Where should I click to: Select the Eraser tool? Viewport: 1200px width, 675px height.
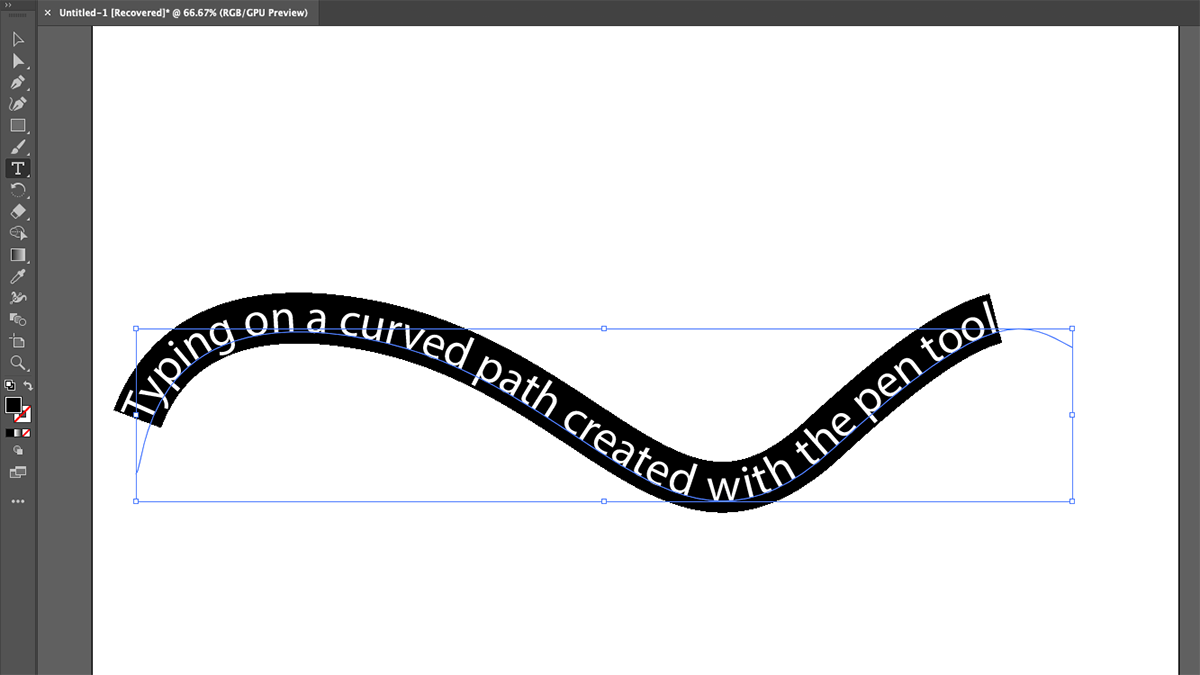18,212
